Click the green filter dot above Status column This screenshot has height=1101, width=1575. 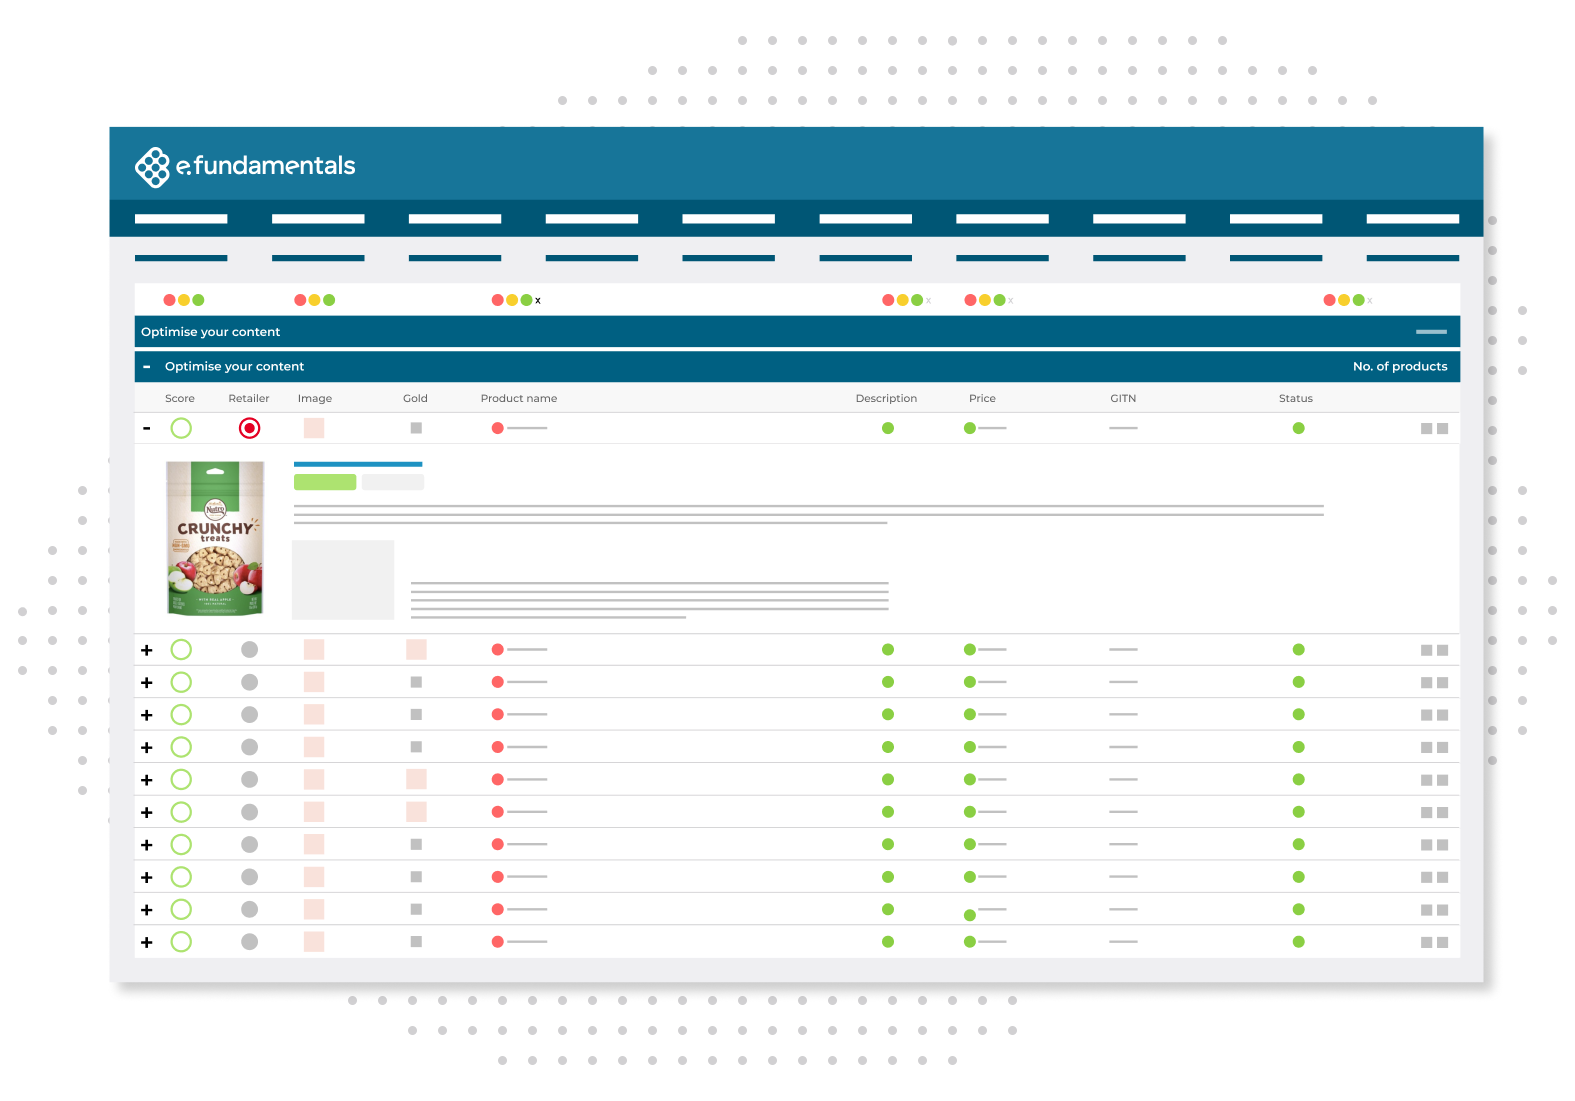pyautogui.click(x=1358, y=300)
